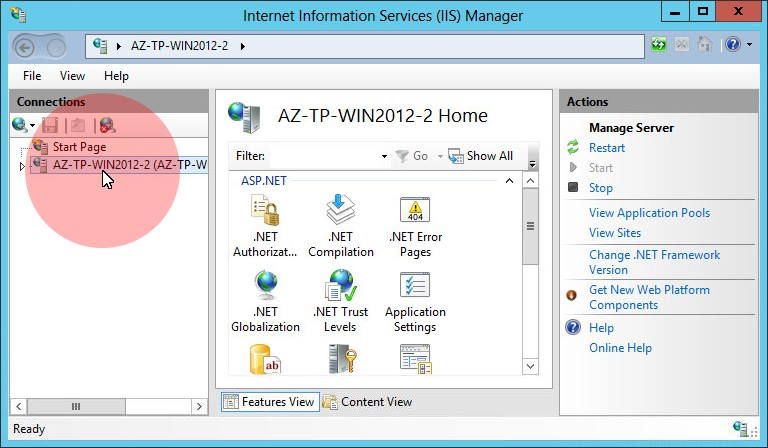Open .NET Authorization Rules feature icon
The image size is (768, 448).
(265, 211)
